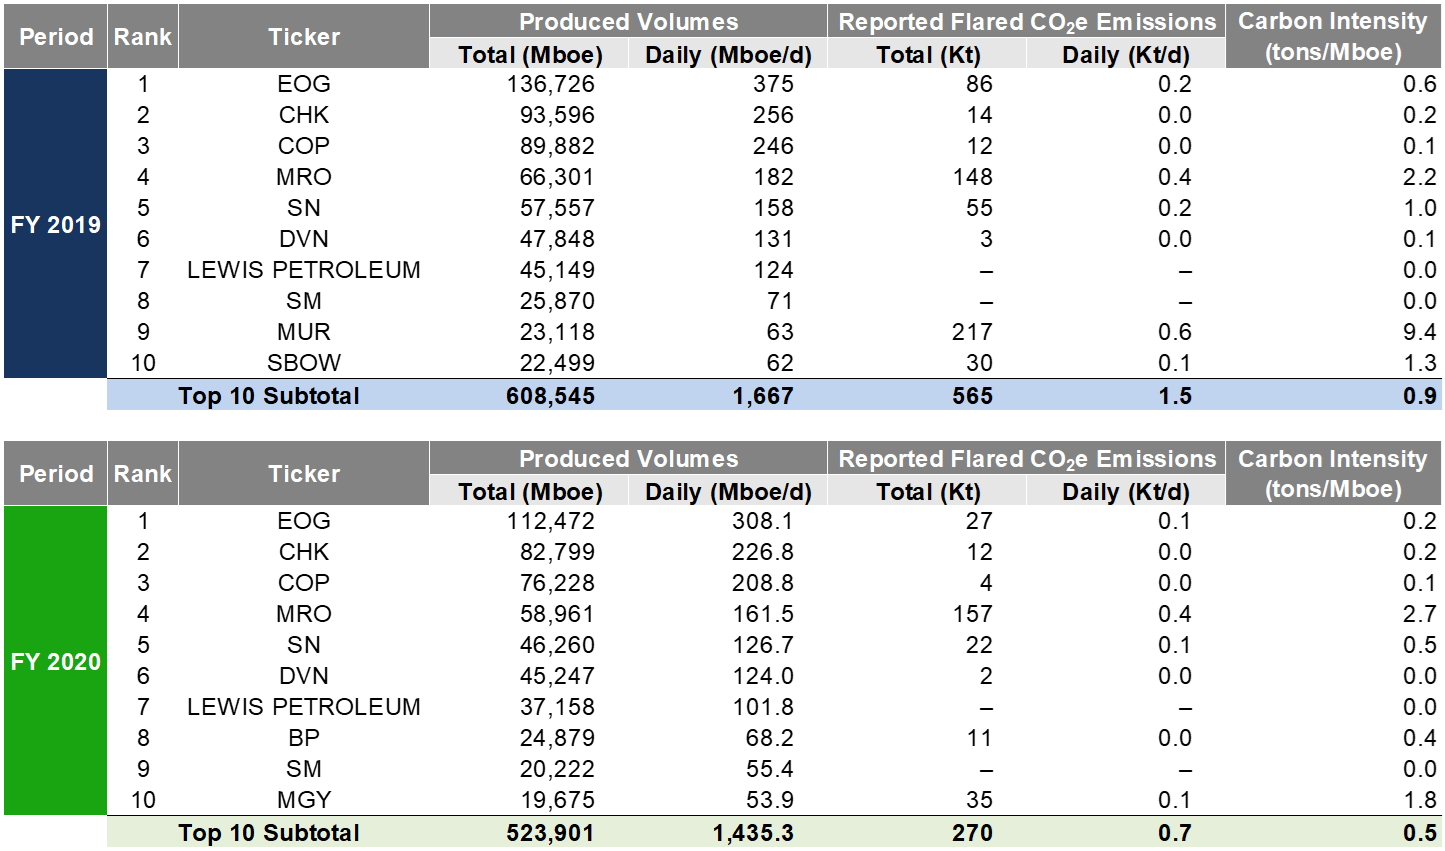The image size is (1445, 851).
Task: Select the carbon intensity value 1.8
Action: (1419, 800)
